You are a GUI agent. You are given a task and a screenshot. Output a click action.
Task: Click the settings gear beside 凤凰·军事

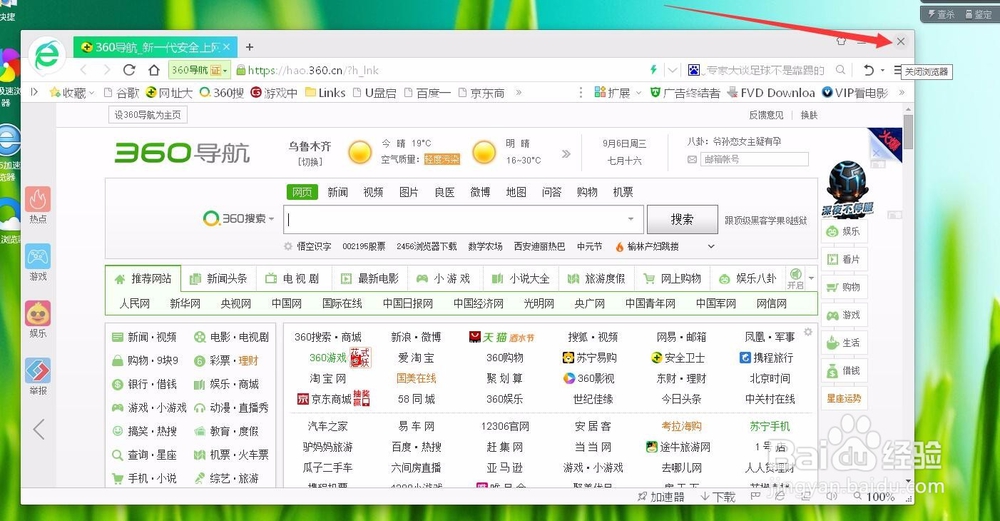[x=808, y=332]
